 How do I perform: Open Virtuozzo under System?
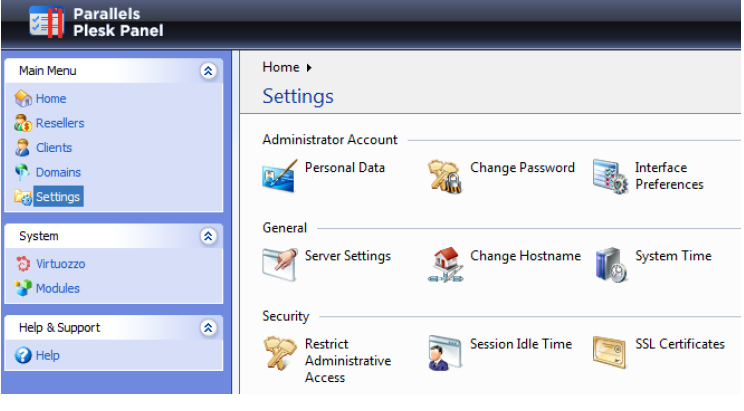57,264
